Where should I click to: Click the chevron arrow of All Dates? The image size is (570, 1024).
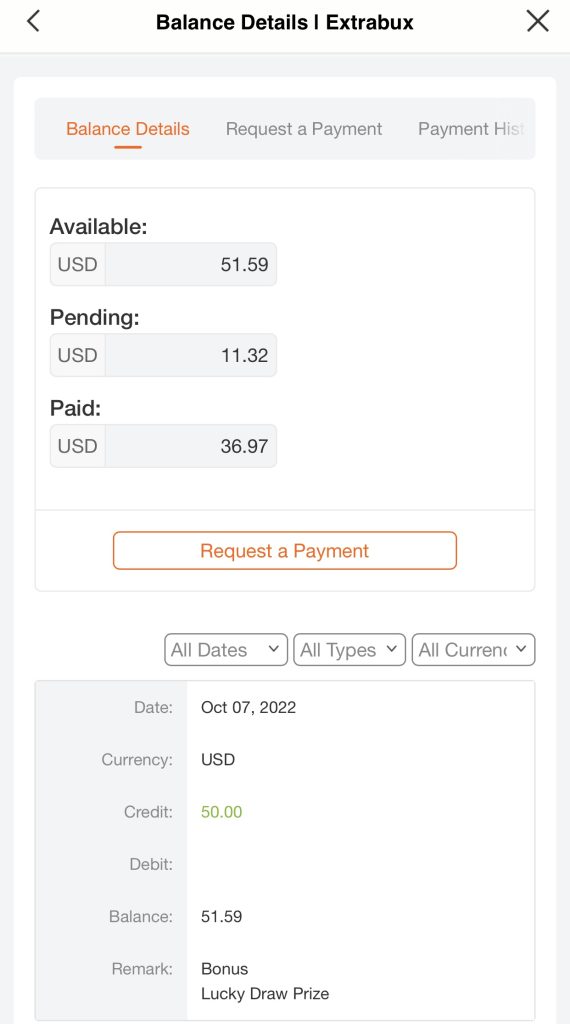274,649
